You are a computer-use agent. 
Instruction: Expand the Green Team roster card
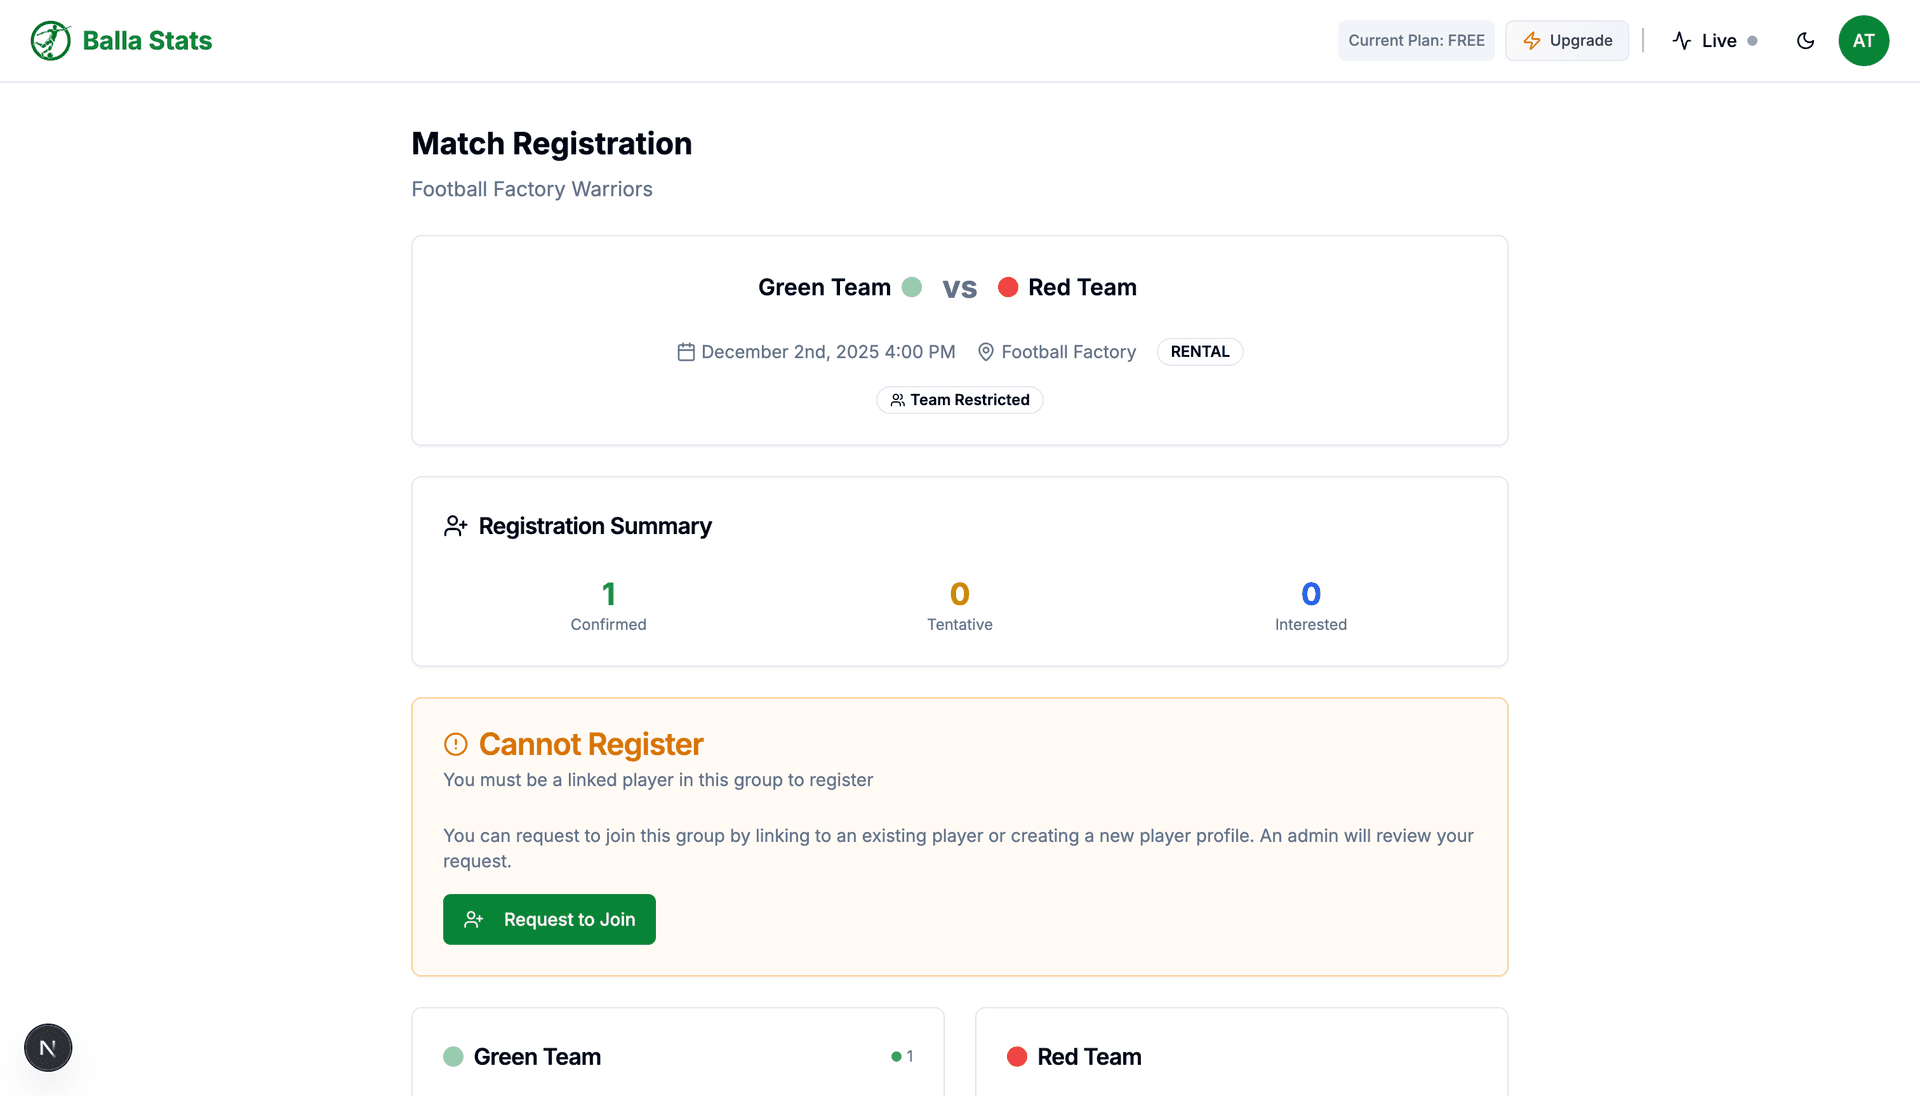tap(677, 1056)
